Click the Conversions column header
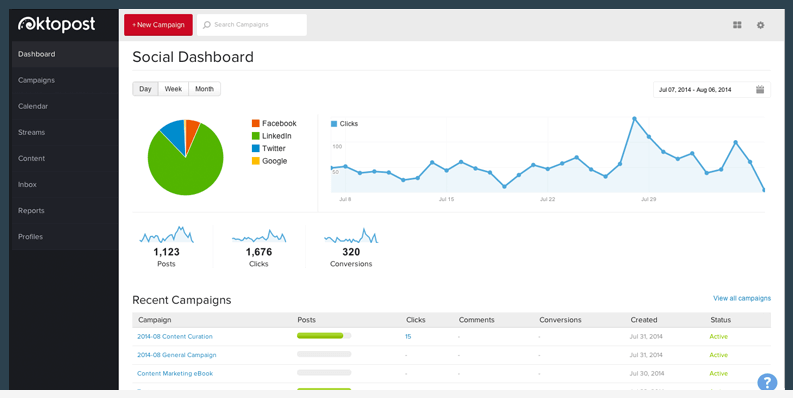The height and width of the screenshot is (398, 793). pos(560,320)
